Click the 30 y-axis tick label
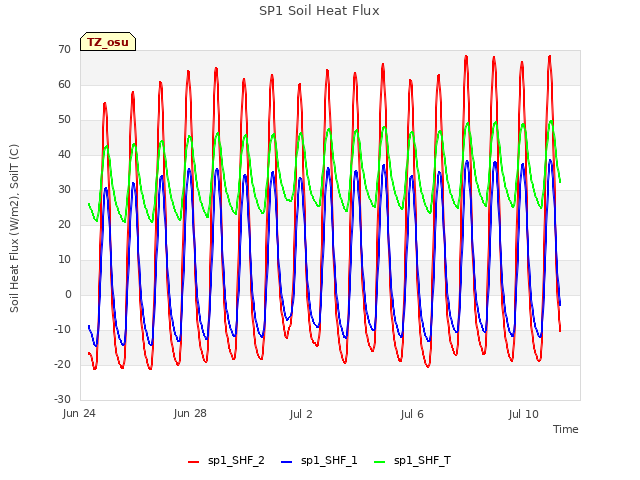 (64, 189)
